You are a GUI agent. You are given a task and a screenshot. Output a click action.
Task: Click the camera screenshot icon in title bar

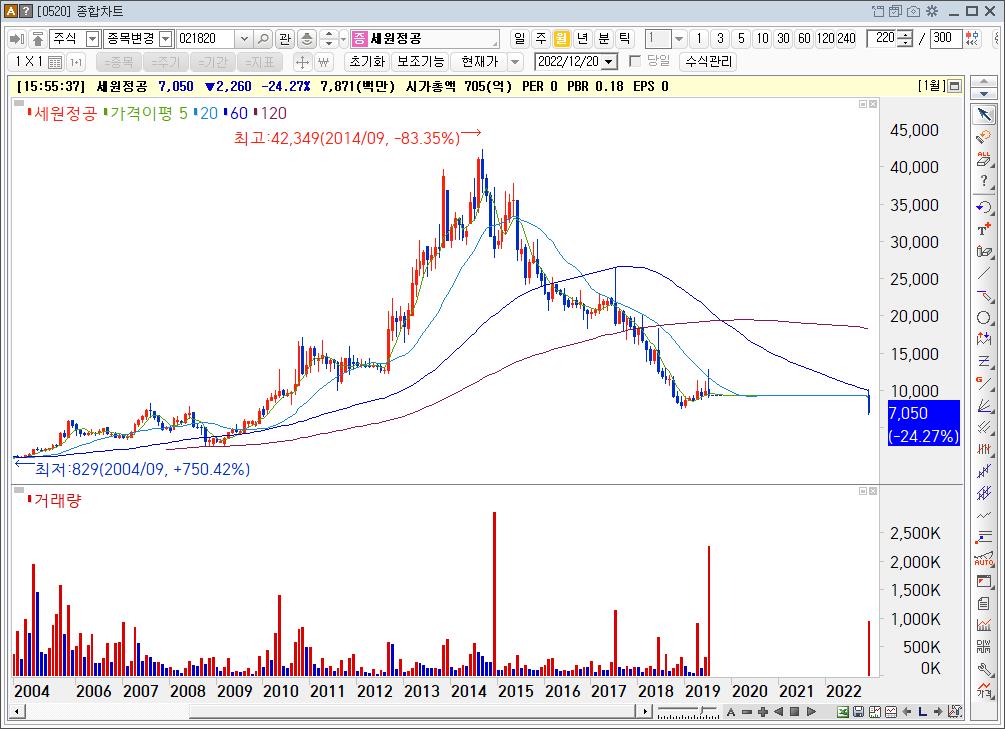(x=914, y=11)
